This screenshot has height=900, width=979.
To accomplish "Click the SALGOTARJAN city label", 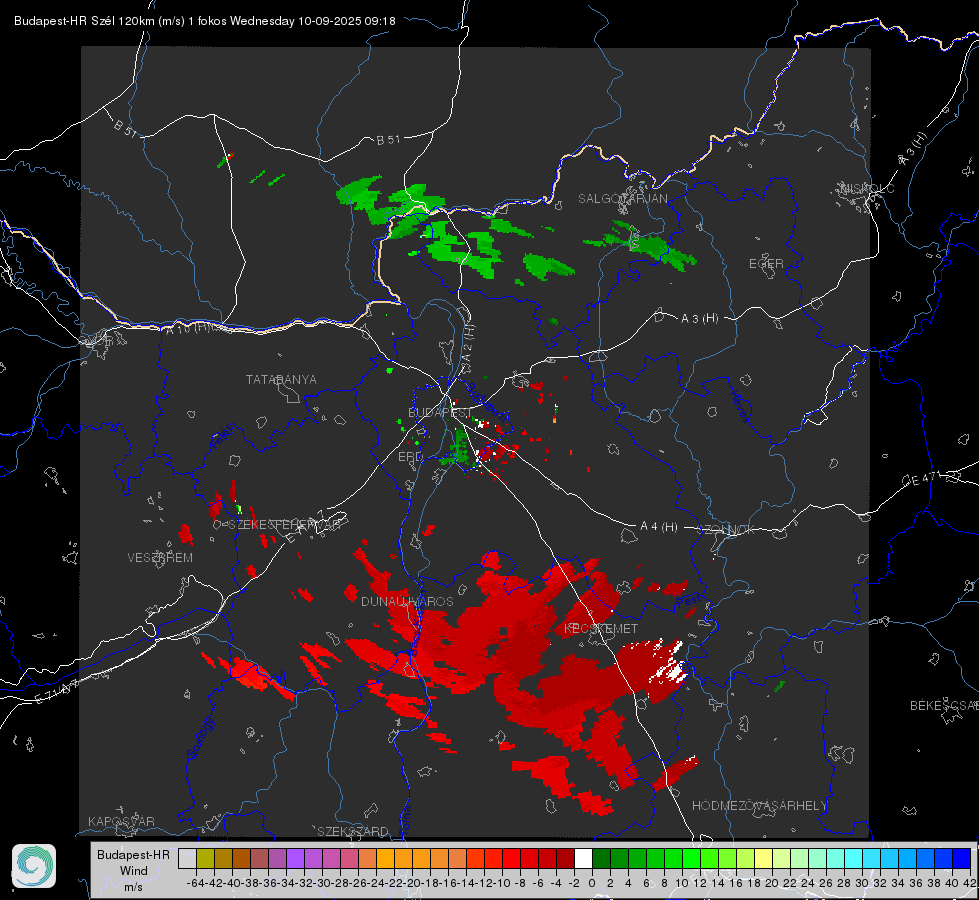I will [x=622, y=199].
